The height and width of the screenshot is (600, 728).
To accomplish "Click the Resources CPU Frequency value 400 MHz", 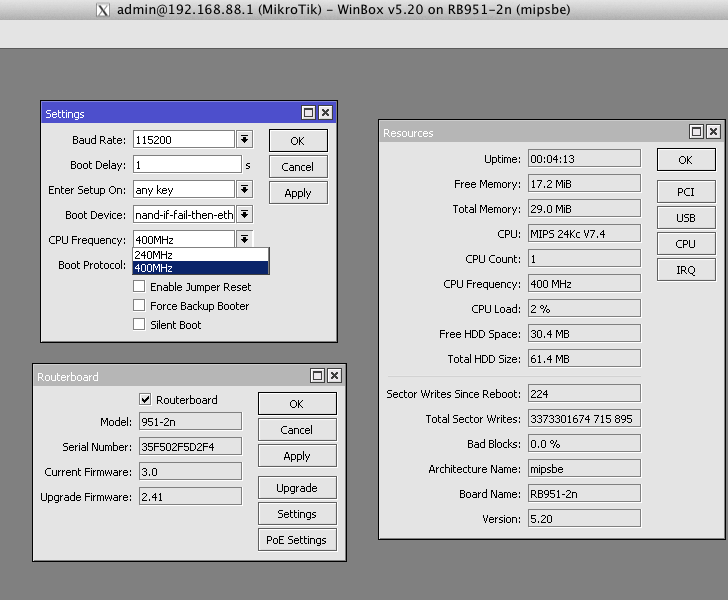I will click(584, 283).
